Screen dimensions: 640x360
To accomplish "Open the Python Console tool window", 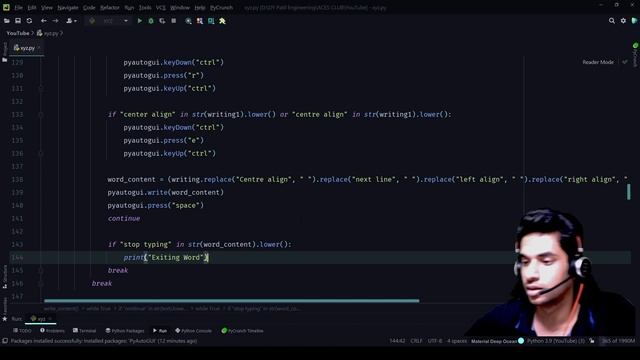I will (x=193, y=331).
